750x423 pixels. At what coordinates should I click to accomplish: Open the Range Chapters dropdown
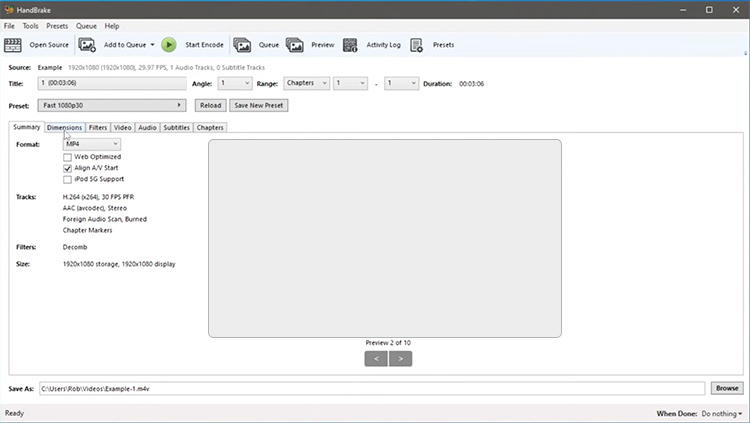click(307, 83)
